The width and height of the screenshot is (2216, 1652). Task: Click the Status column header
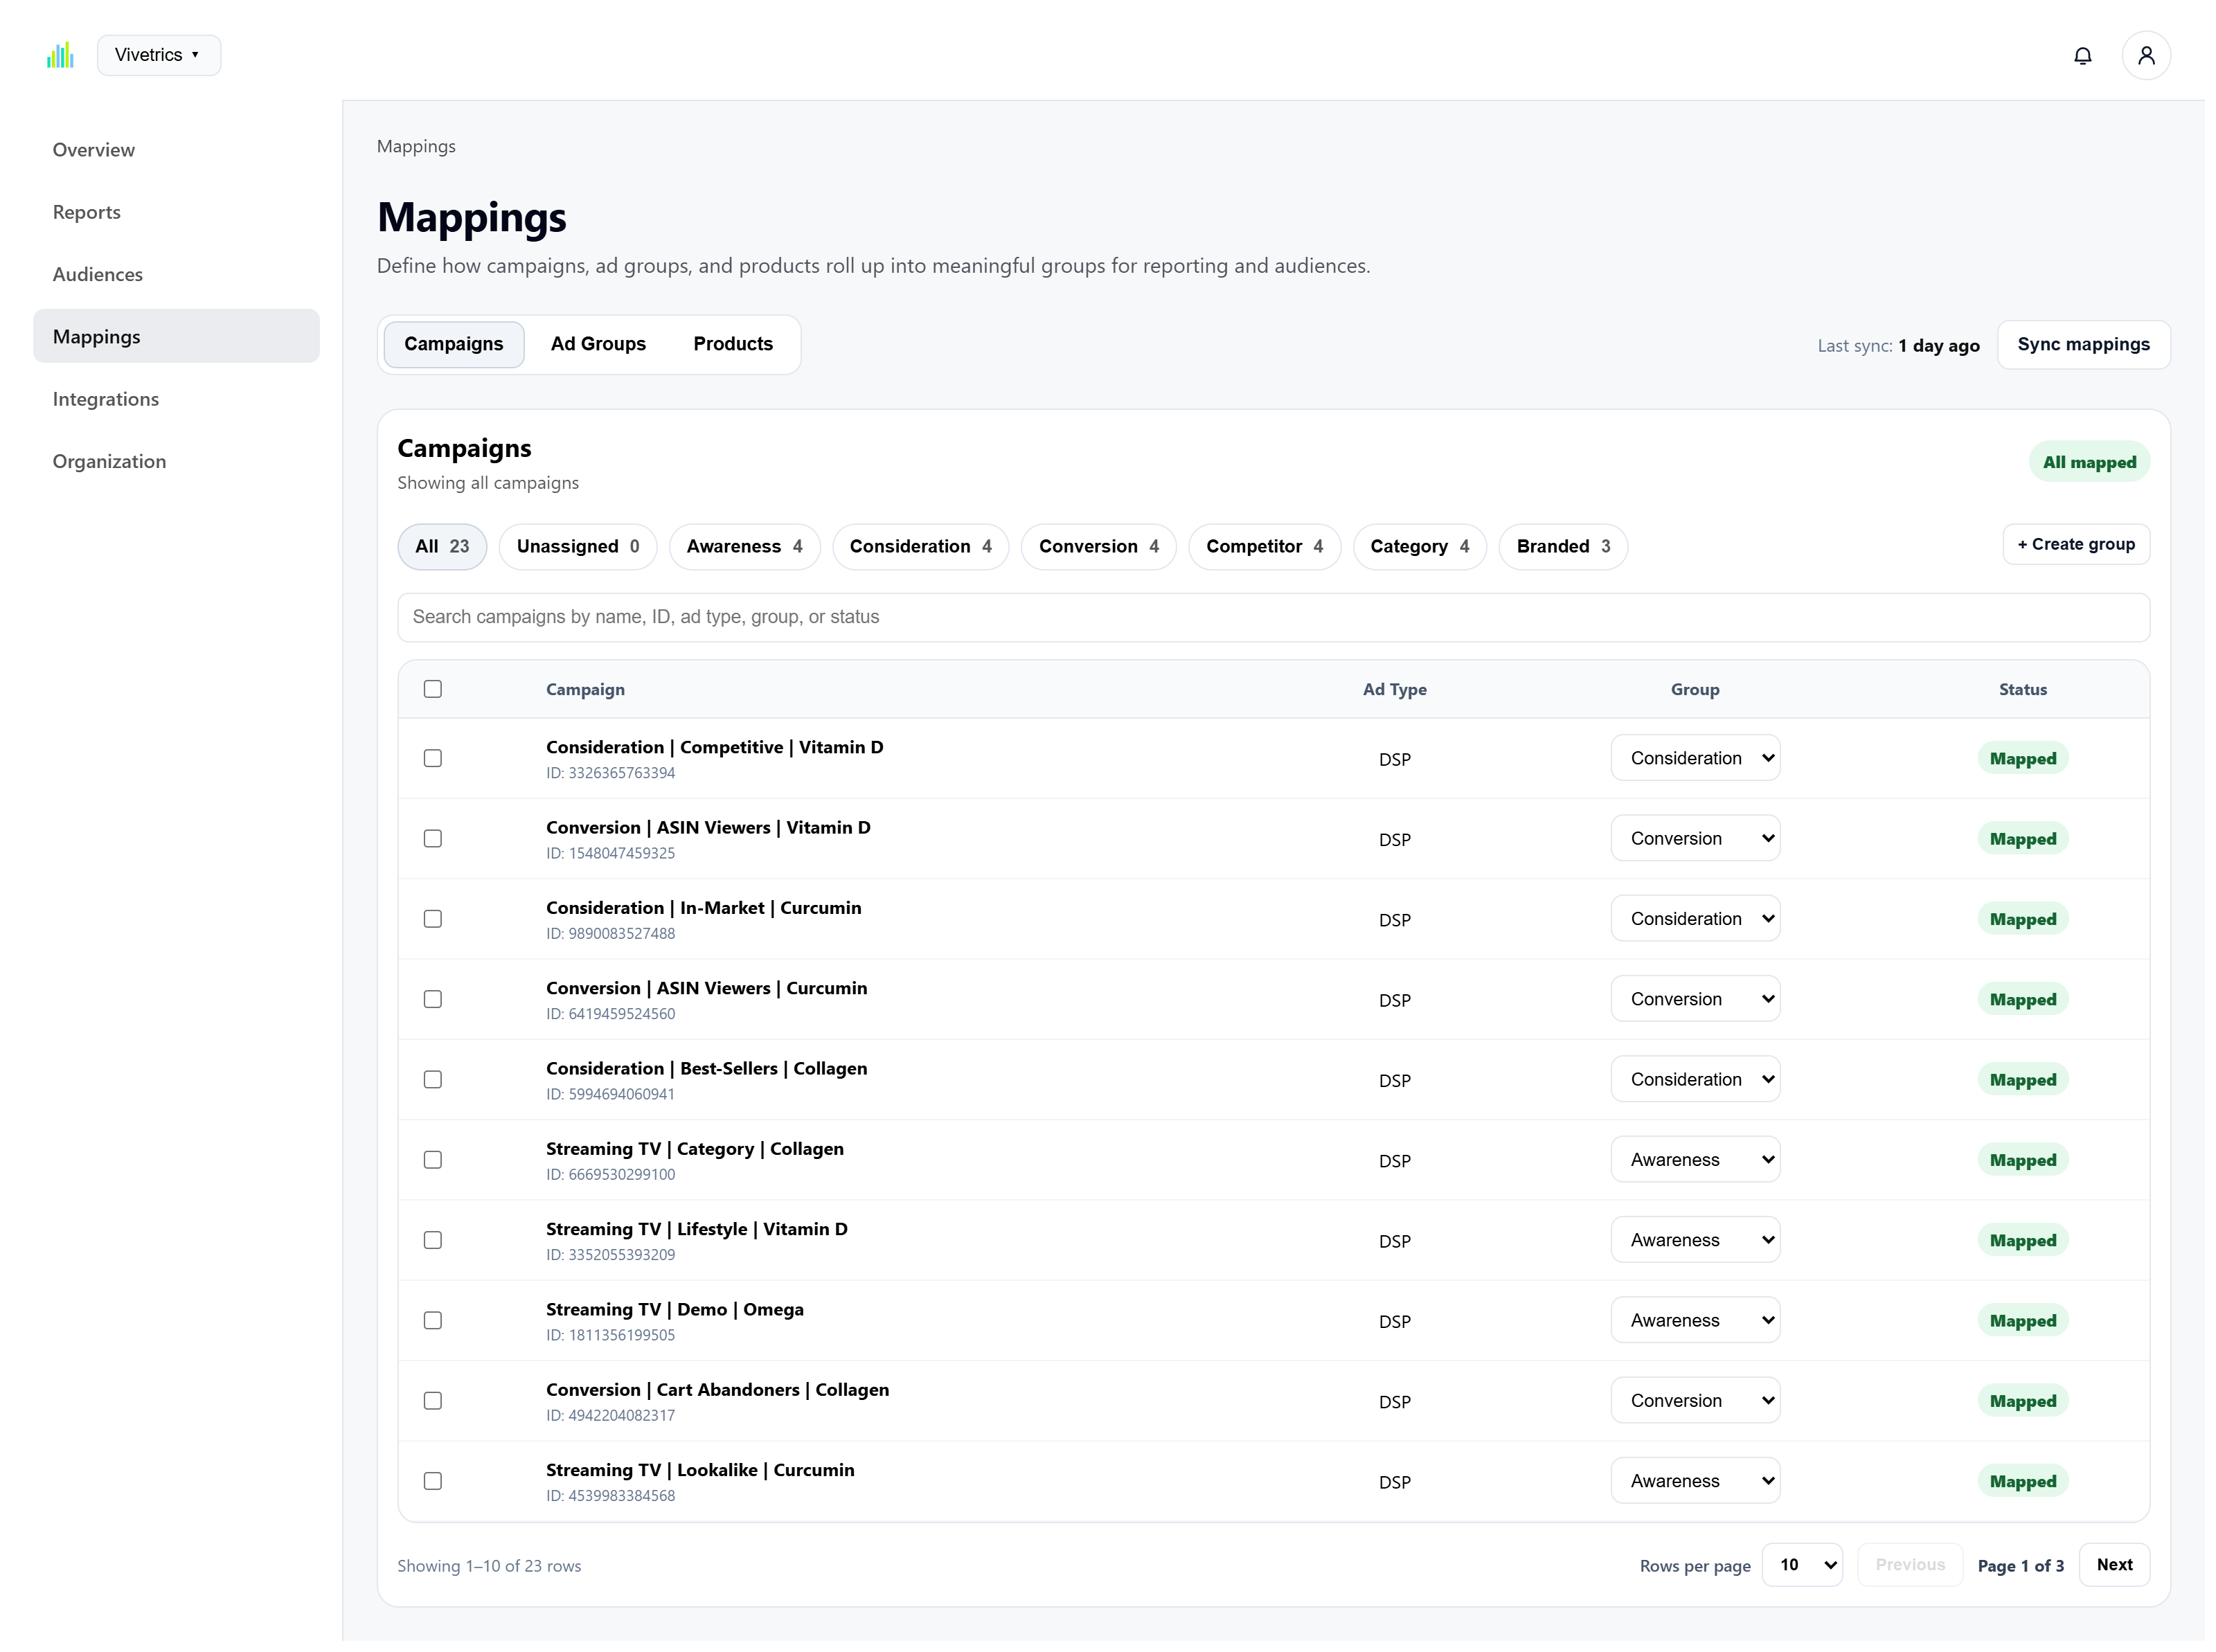coord(2022,689)
